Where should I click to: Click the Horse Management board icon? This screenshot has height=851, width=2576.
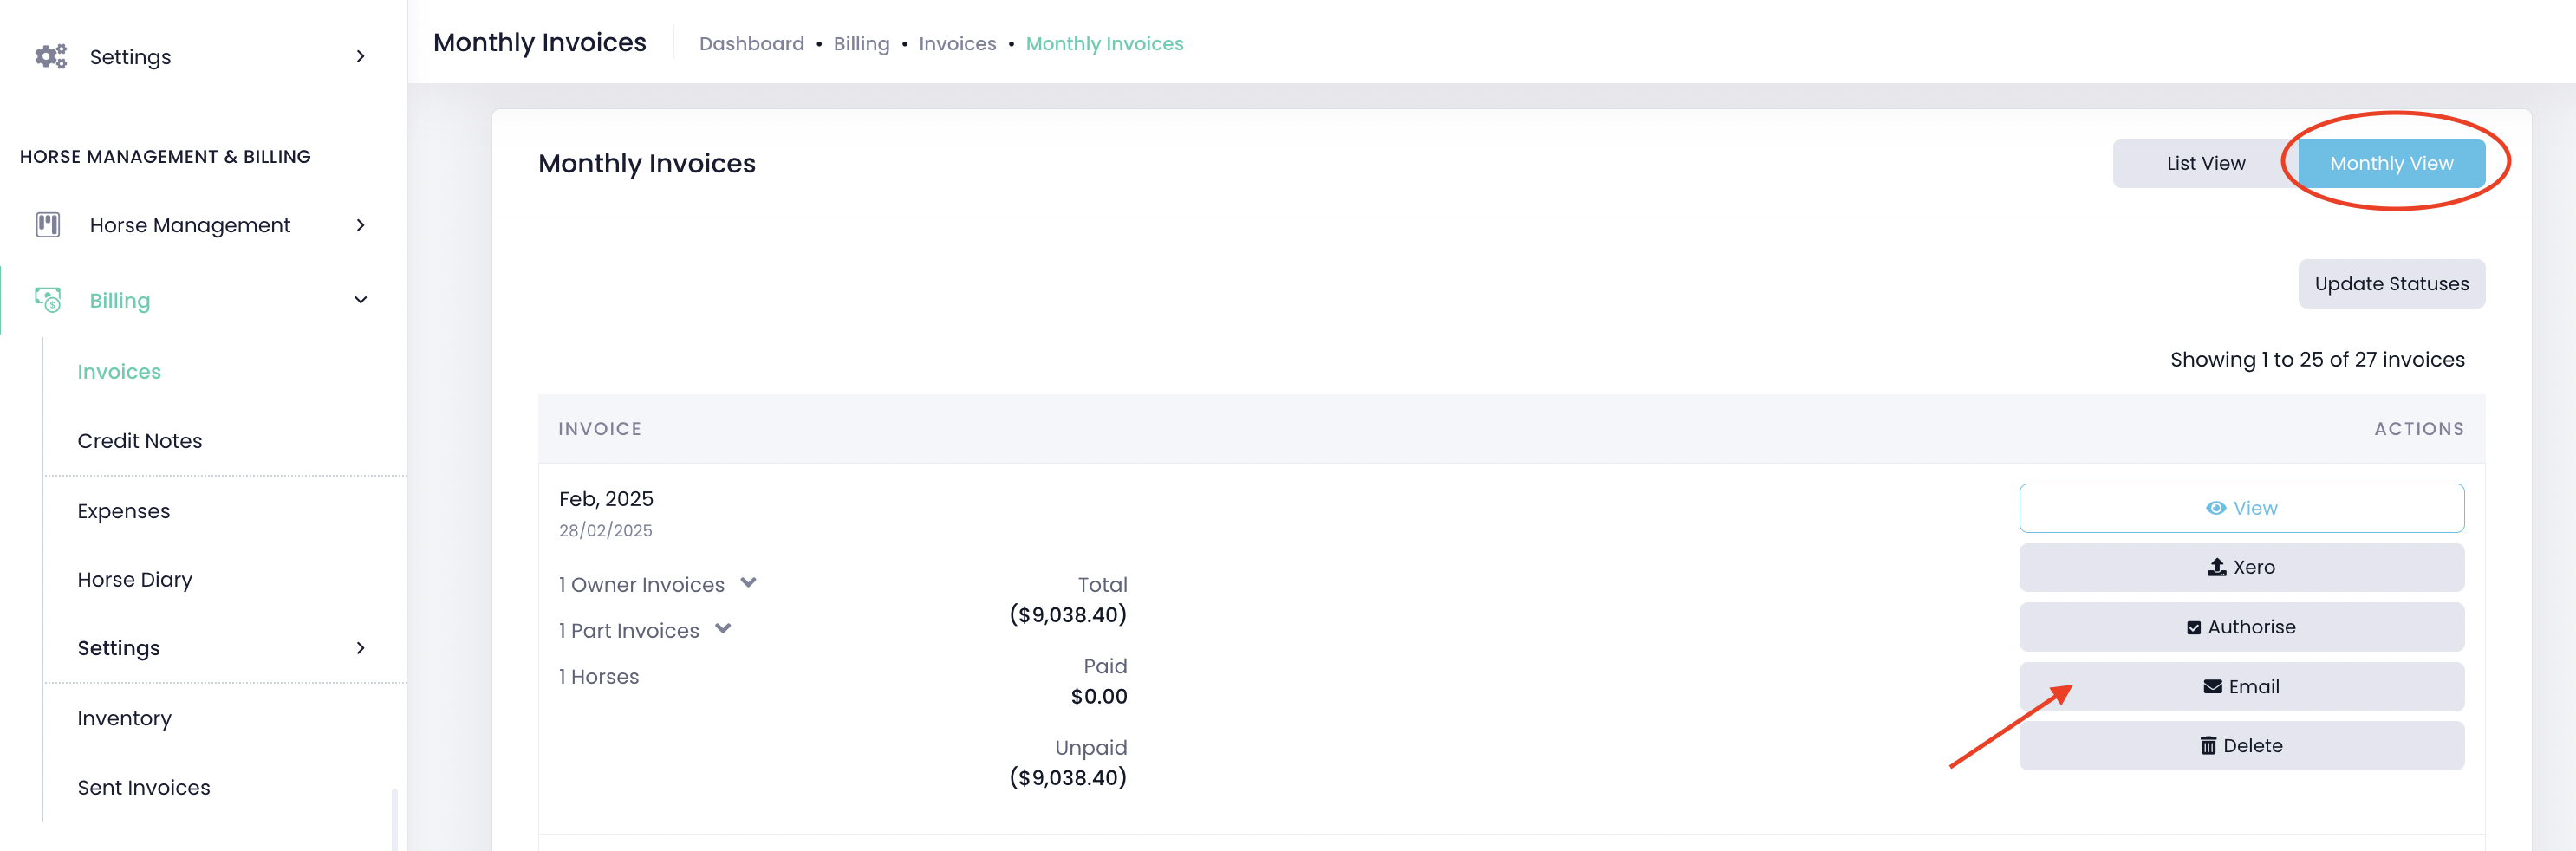click(x=48, y=225)
